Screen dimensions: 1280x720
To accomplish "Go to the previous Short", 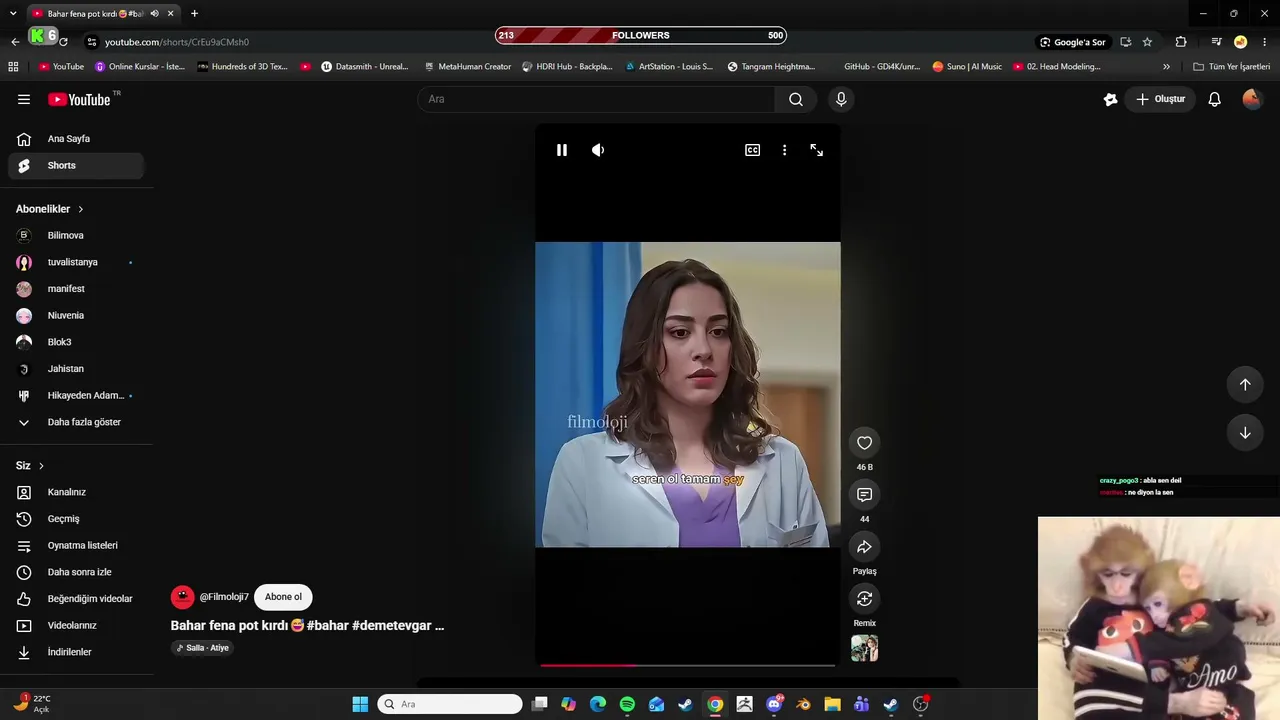I will tap(1245, 385).
